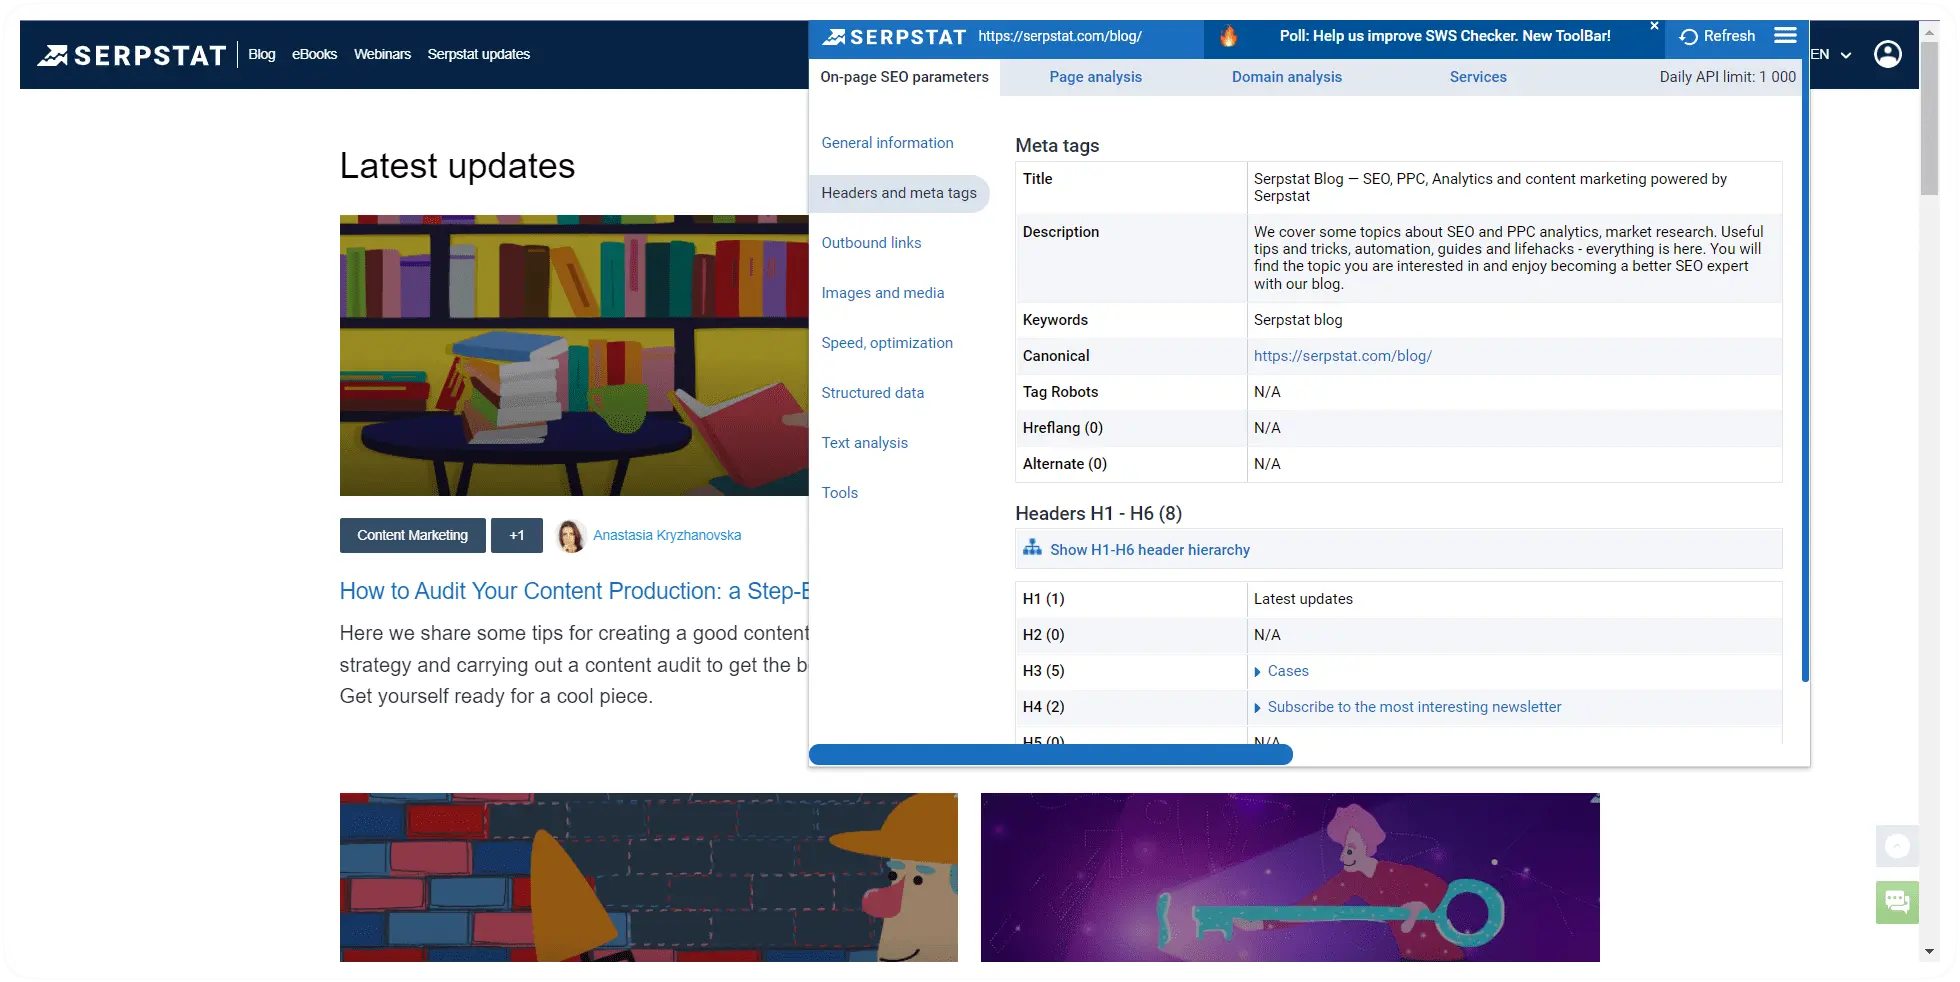
Task: Open the green chat widget
Action: click(x=1897, y=902)
